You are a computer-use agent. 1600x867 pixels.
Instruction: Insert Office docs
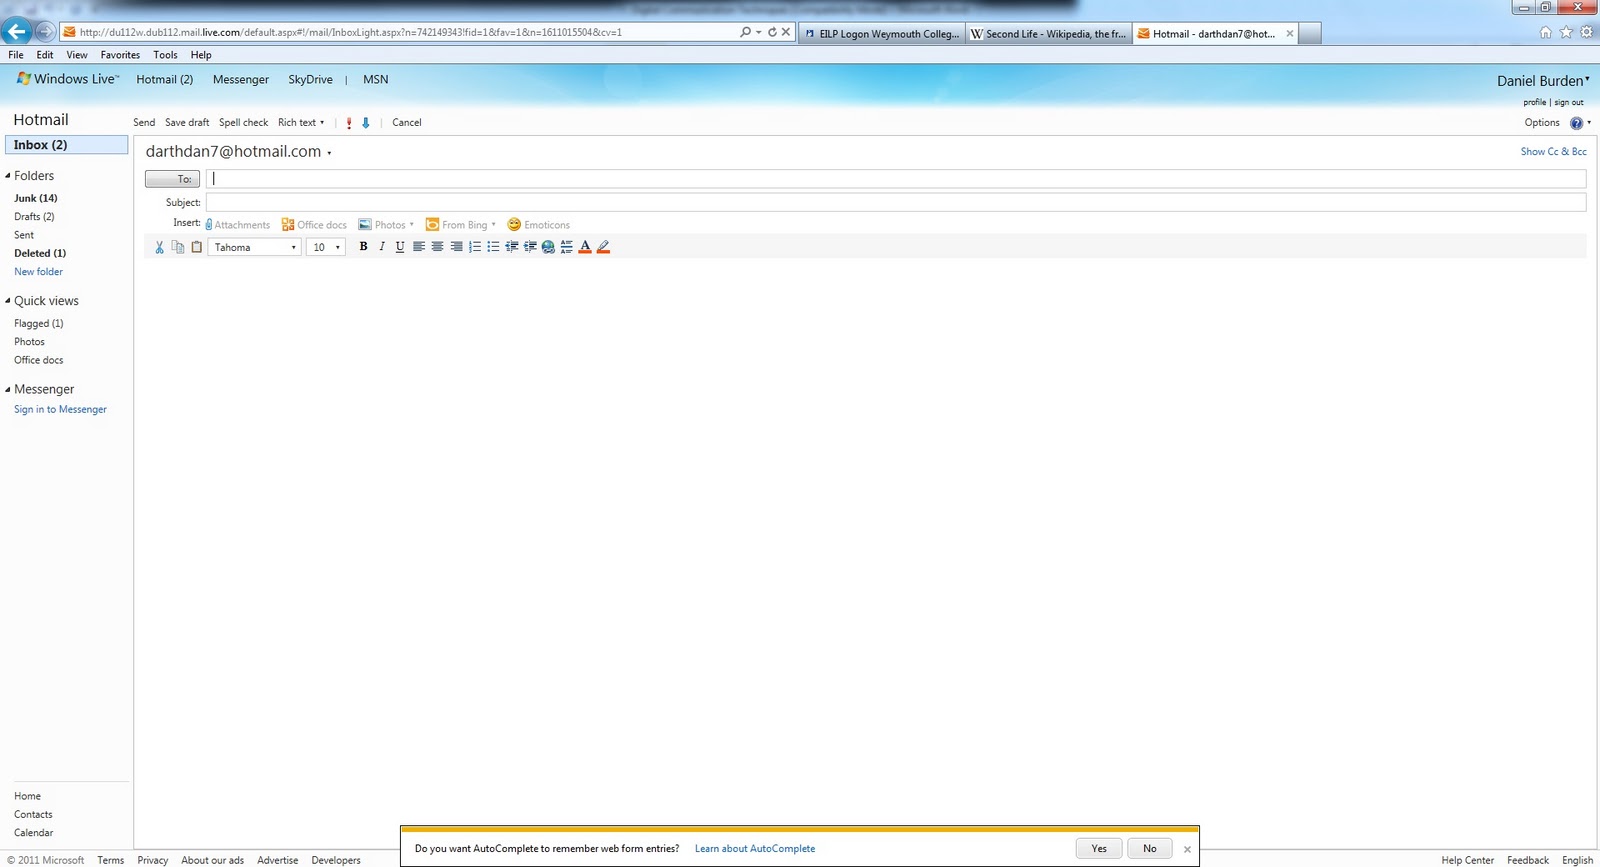[314, 225]
